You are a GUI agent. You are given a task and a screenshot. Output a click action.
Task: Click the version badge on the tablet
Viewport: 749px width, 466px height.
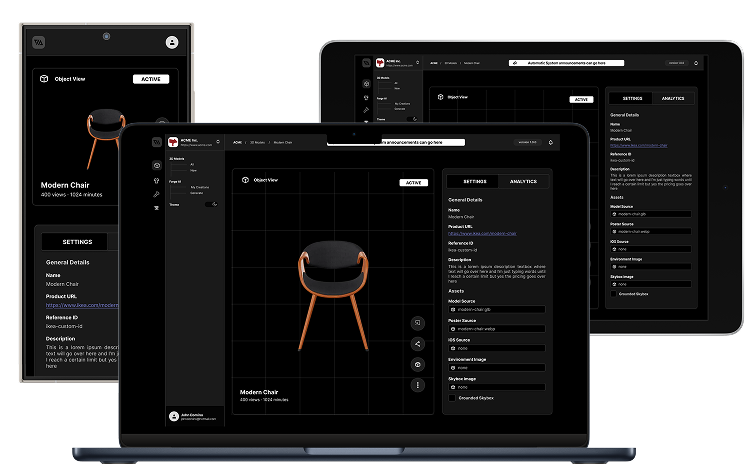676,63
